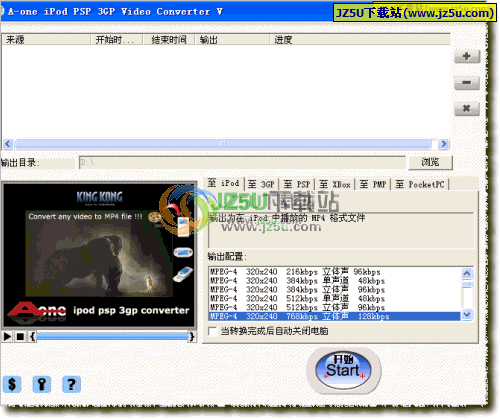Switch to the 至 PMP tab
The width and height of the screenshot is (500, 419).
(373, 184)
